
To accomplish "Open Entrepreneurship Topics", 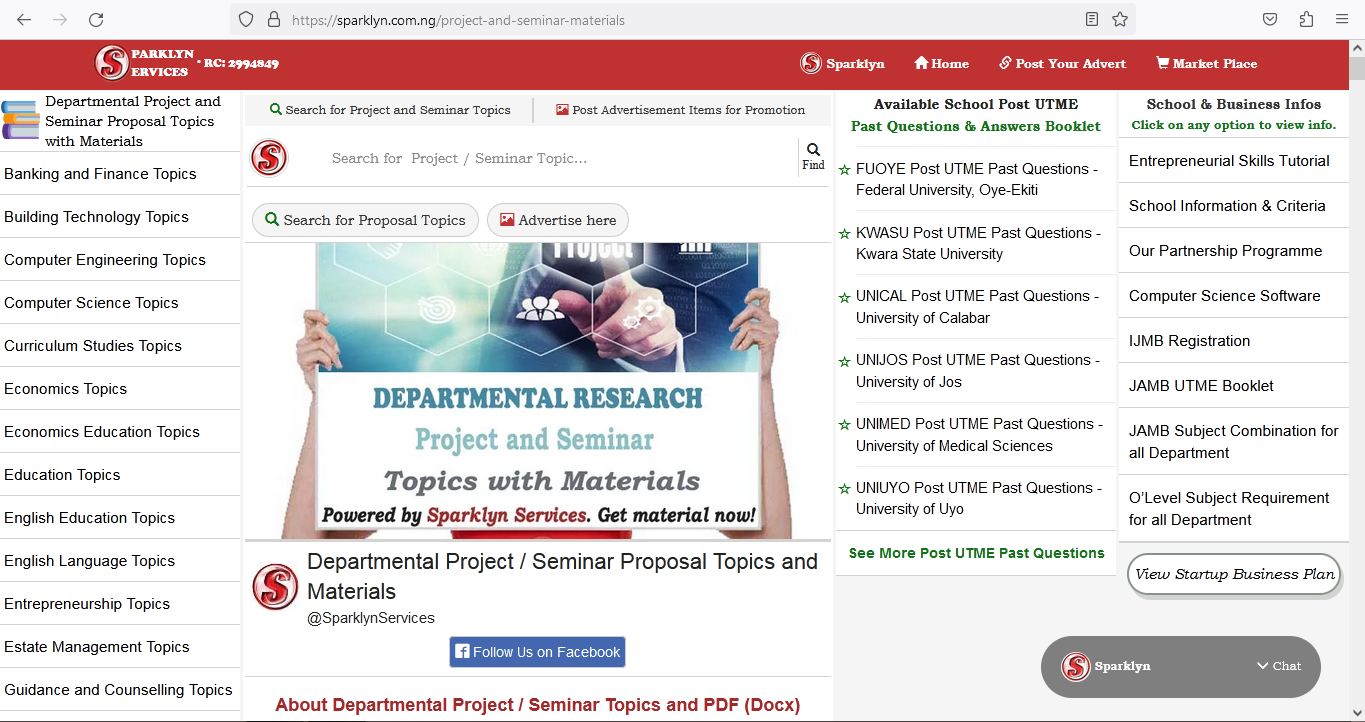I will click(87, 604).
